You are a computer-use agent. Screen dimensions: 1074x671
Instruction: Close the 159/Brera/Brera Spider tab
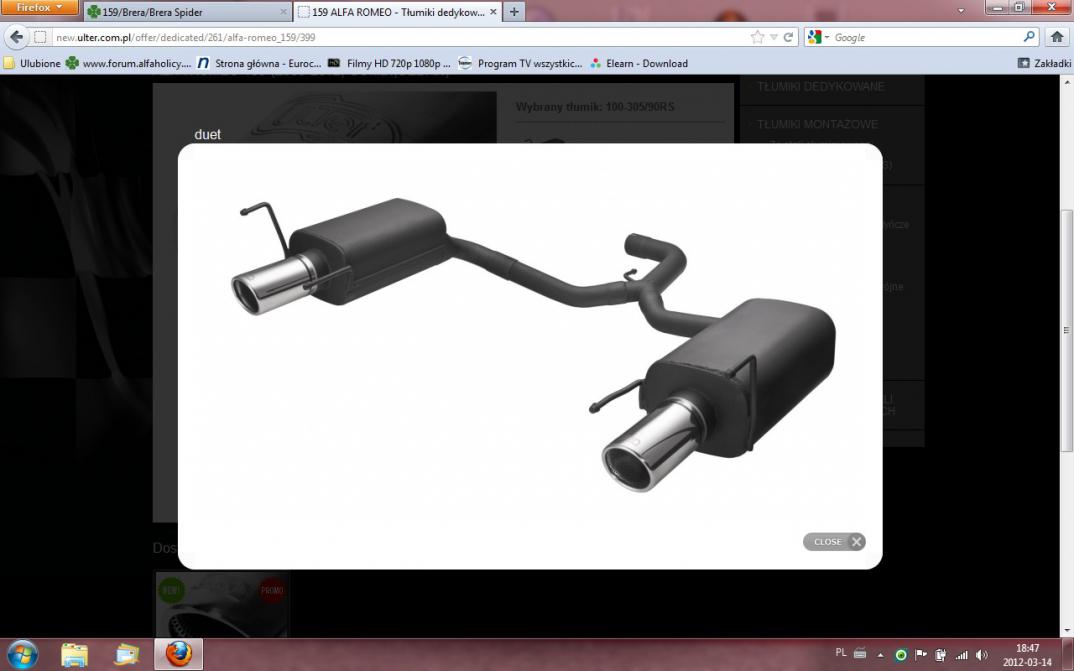pyautogui.click(x=284, y=12)
